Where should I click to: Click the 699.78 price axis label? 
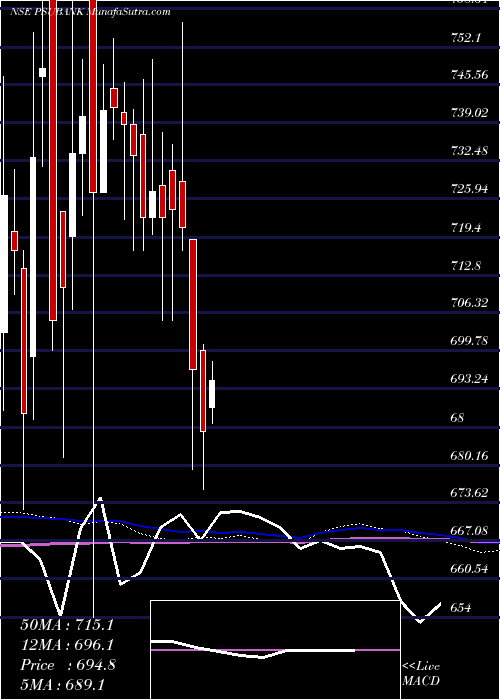pyautogui.click(x=469, y=342)
